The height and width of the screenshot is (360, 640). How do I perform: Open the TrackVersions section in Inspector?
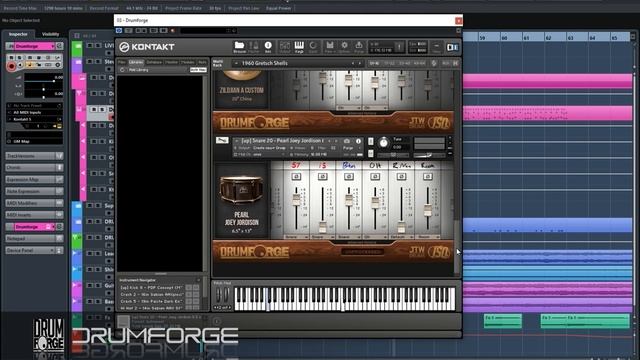34,156
